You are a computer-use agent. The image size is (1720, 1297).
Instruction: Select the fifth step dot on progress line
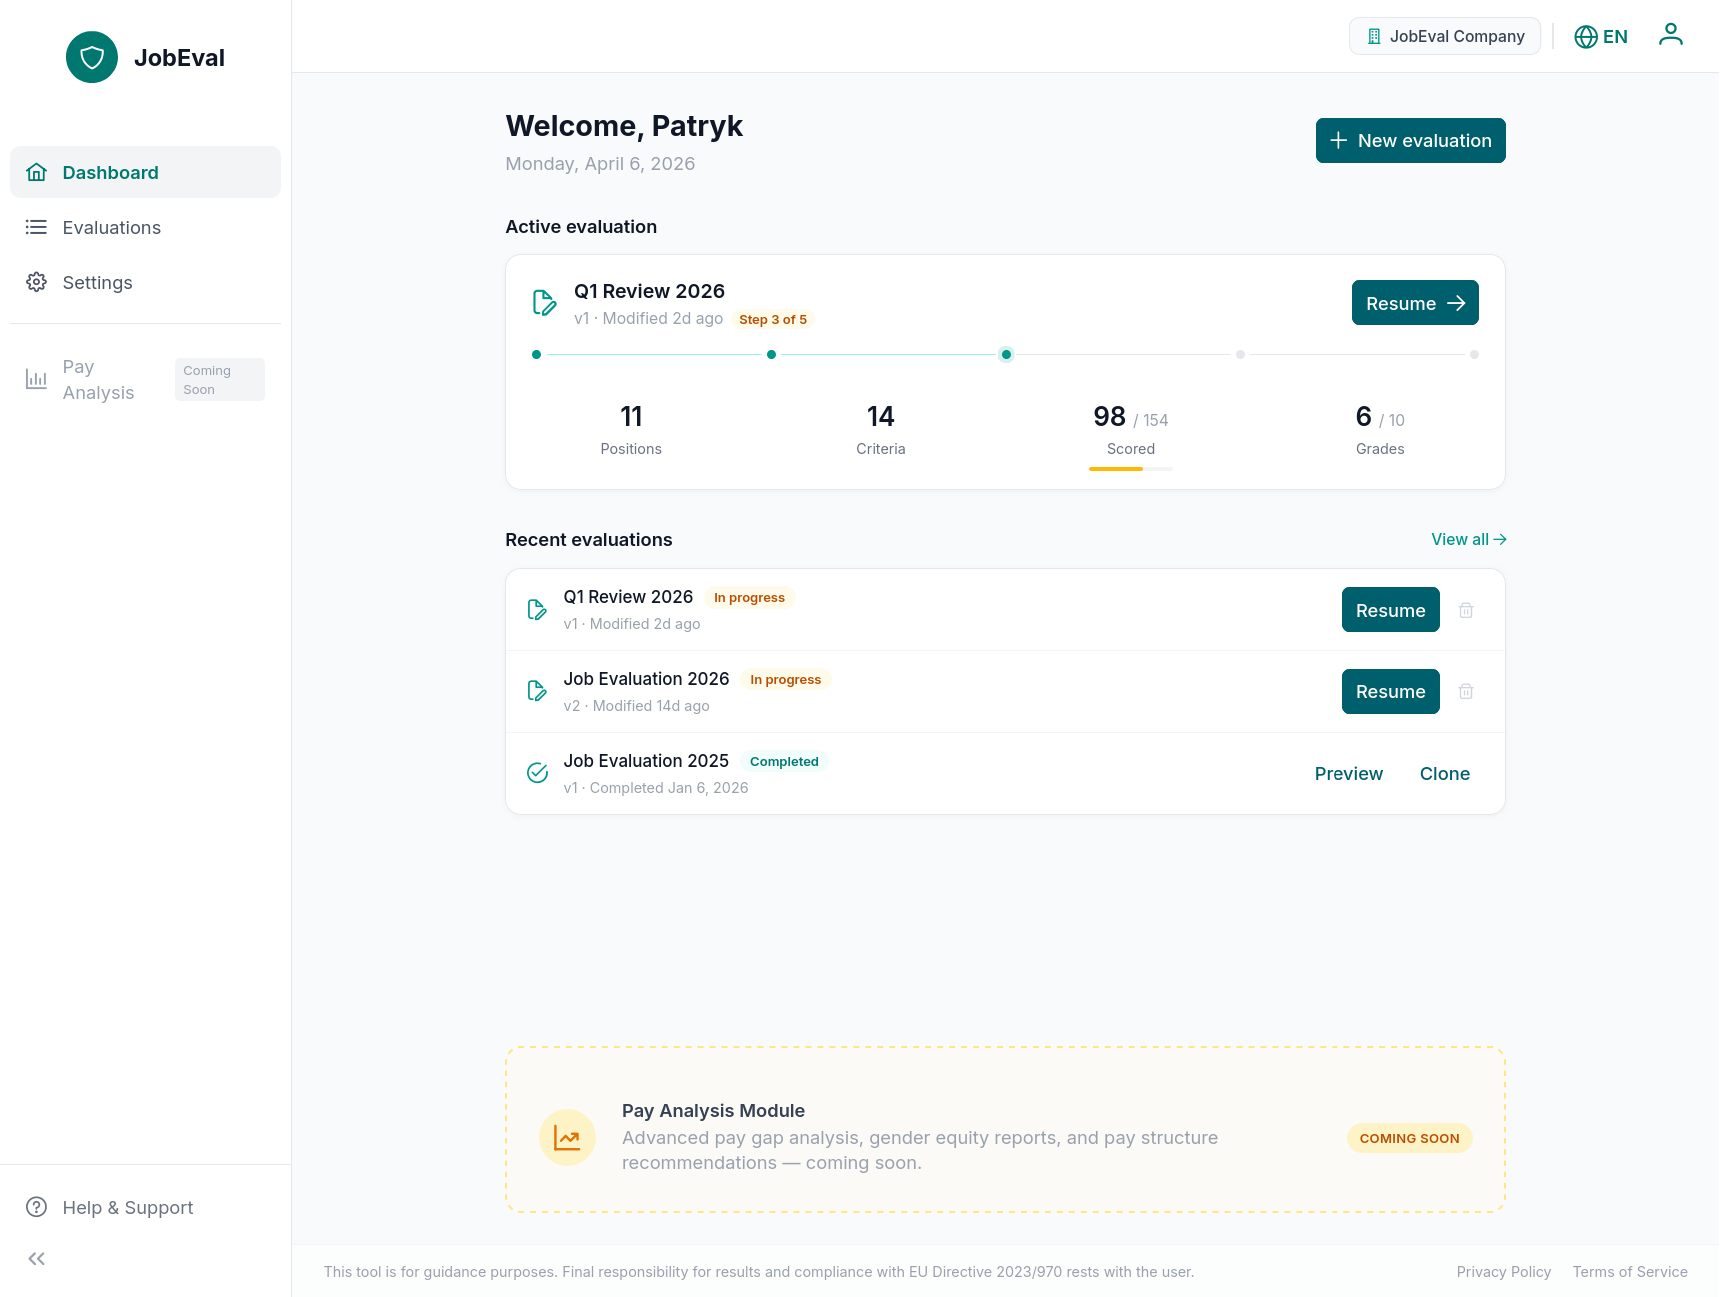[1474, 354]
